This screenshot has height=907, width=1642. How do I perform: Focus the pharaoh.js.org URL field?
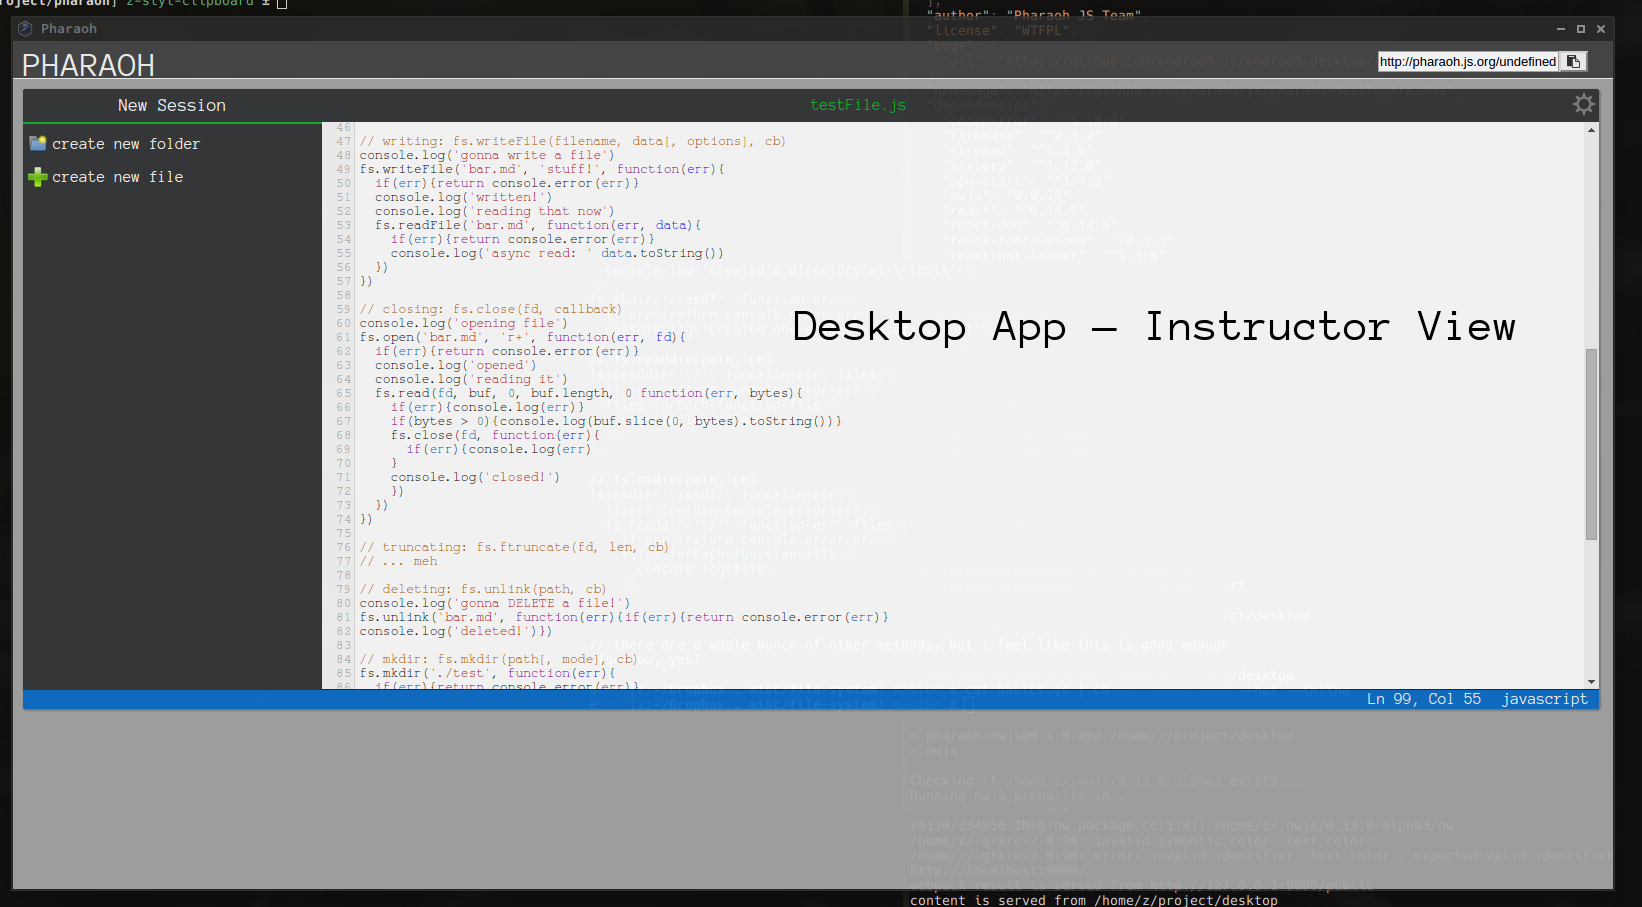[x=1468, y=62]
